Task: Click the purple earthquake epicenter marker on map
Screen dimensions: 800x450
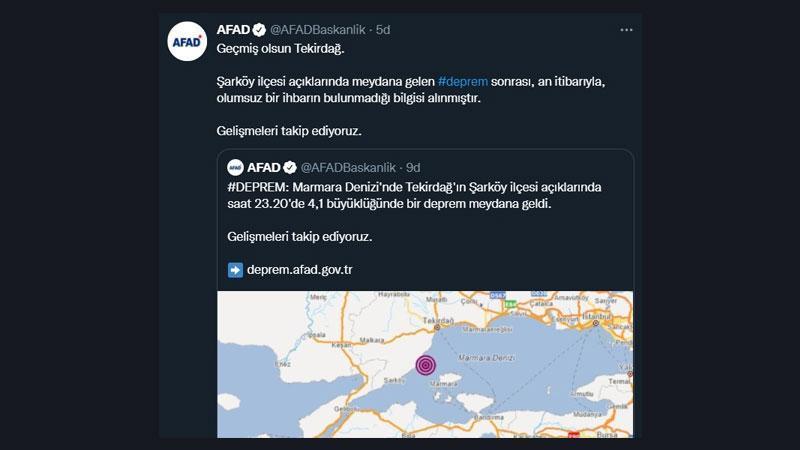Action: tap(426, 365)
